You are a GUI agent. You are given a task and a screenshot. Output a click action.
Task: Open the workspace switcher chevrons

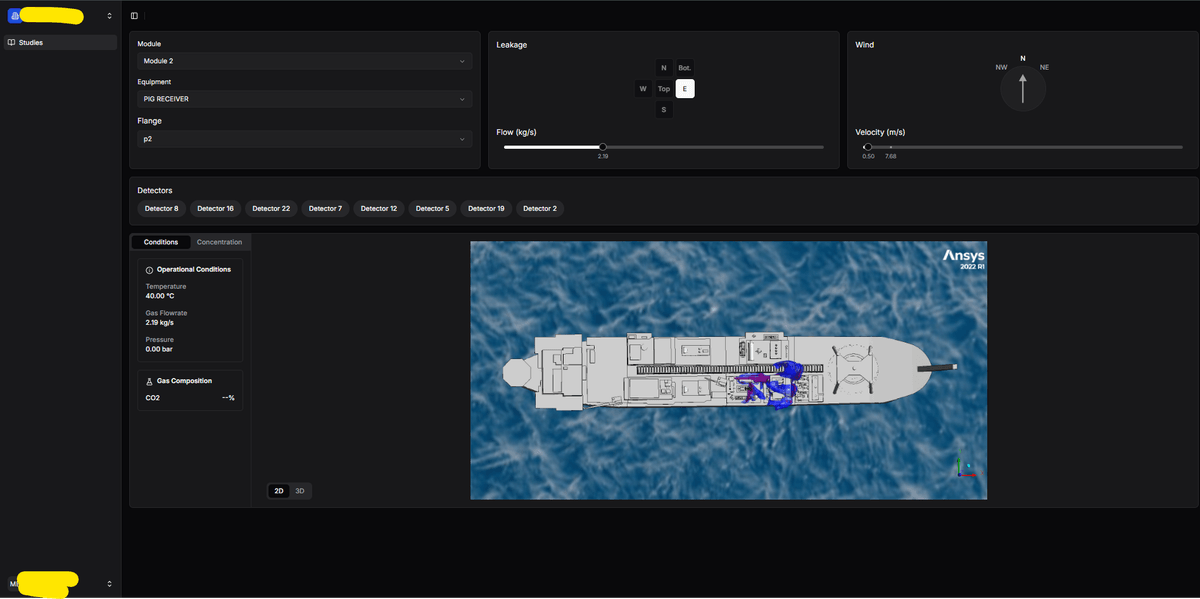pyautogui.click(x=109, y=15)
